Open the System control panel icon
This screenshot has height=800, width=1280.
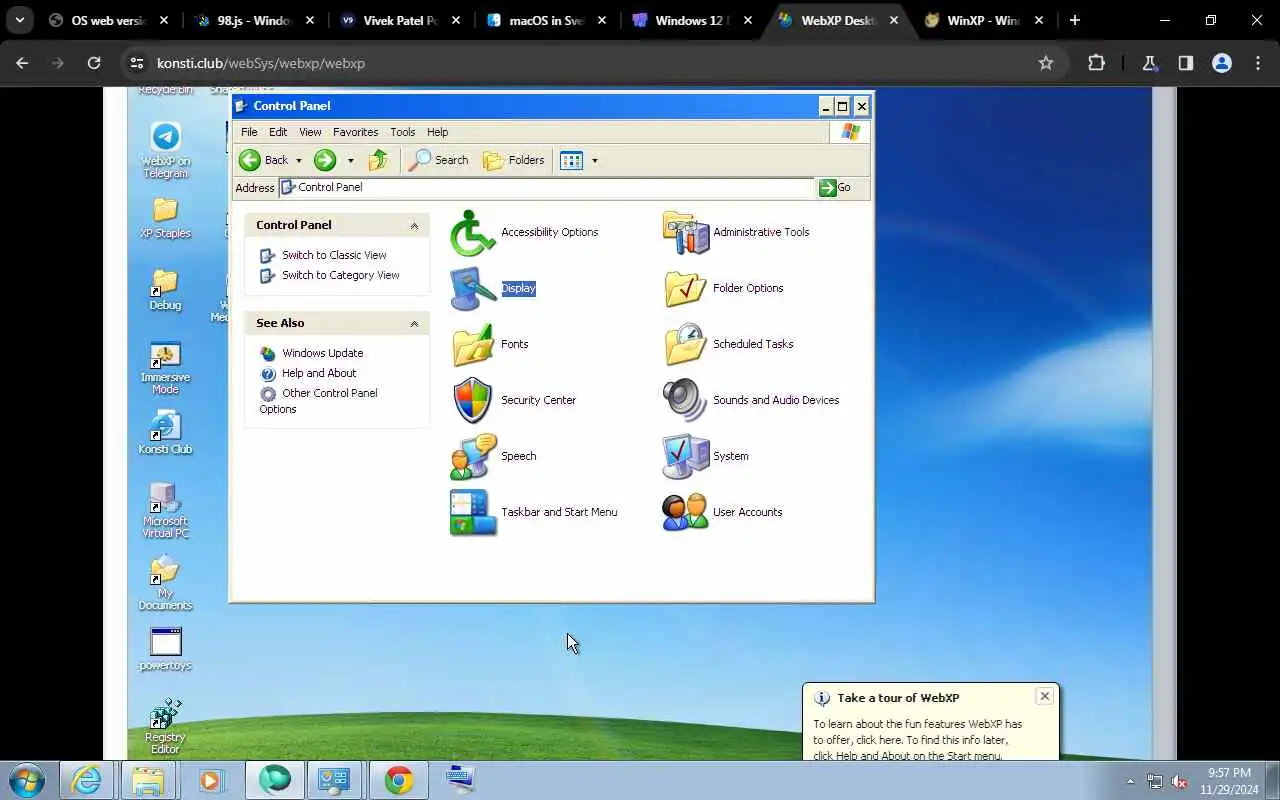[685, 456]
